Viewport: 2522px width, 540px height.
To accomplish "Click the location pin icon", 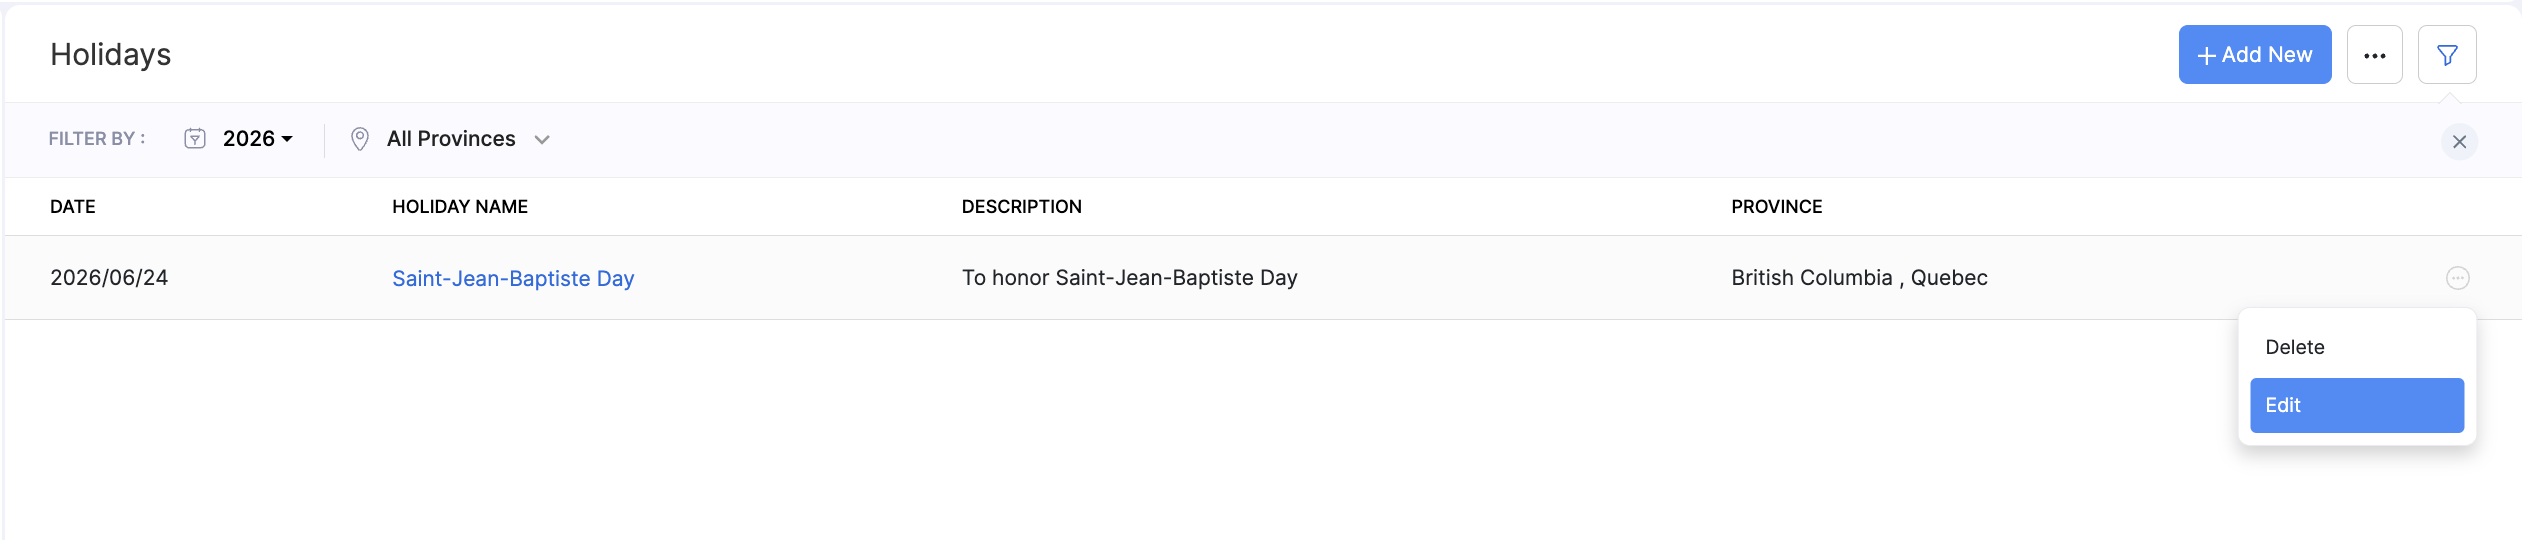I will point(360,139).
